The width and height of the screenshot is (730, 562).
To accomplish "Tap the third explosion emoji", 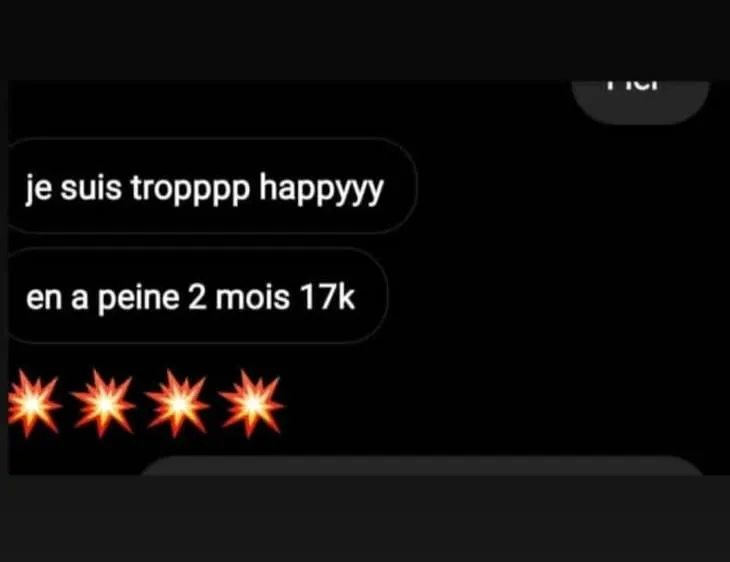I will point(178,404).
